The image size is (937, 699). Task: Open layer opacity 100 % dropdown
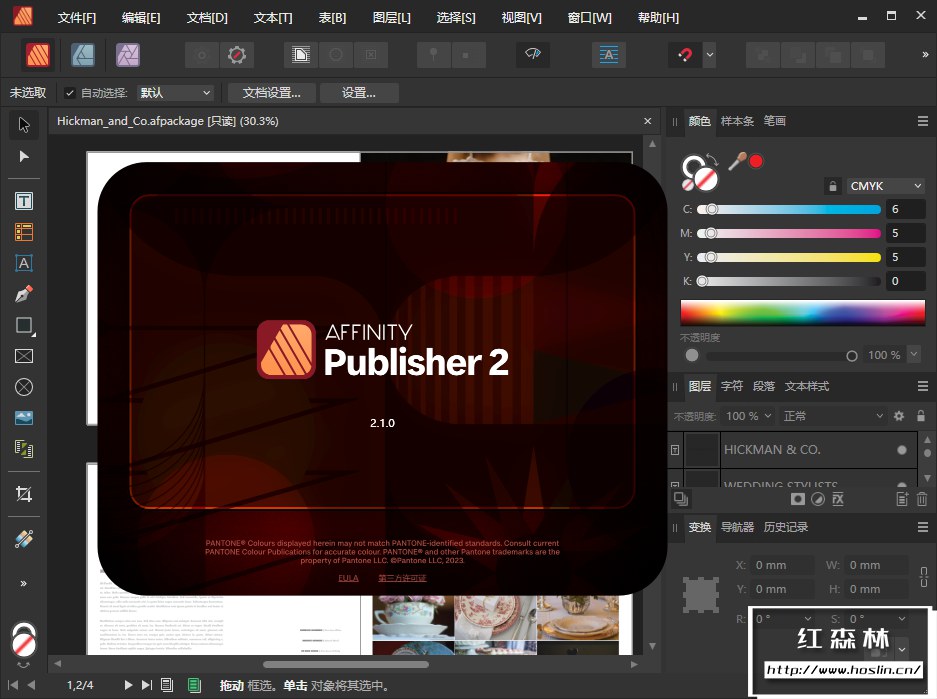pyautogui.click(x=749, y=416)
